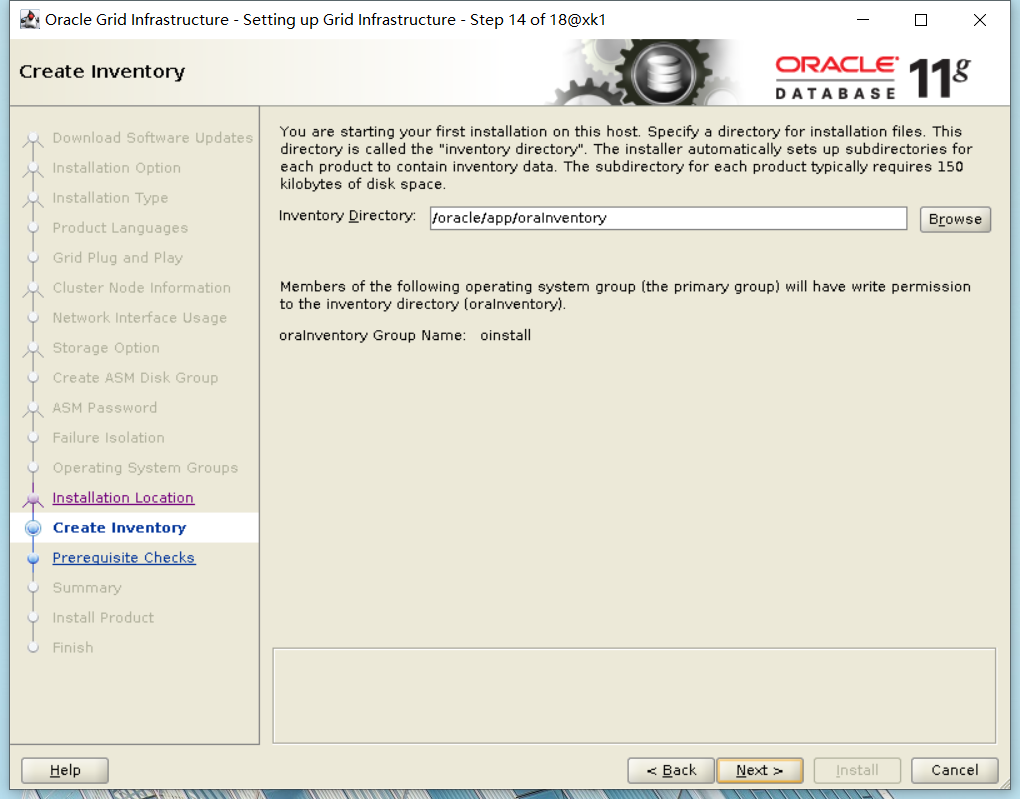This screenshot has width=1020, height=799.
Task: Click the Operating System Groups step
Action: click(x=146, y=468)
